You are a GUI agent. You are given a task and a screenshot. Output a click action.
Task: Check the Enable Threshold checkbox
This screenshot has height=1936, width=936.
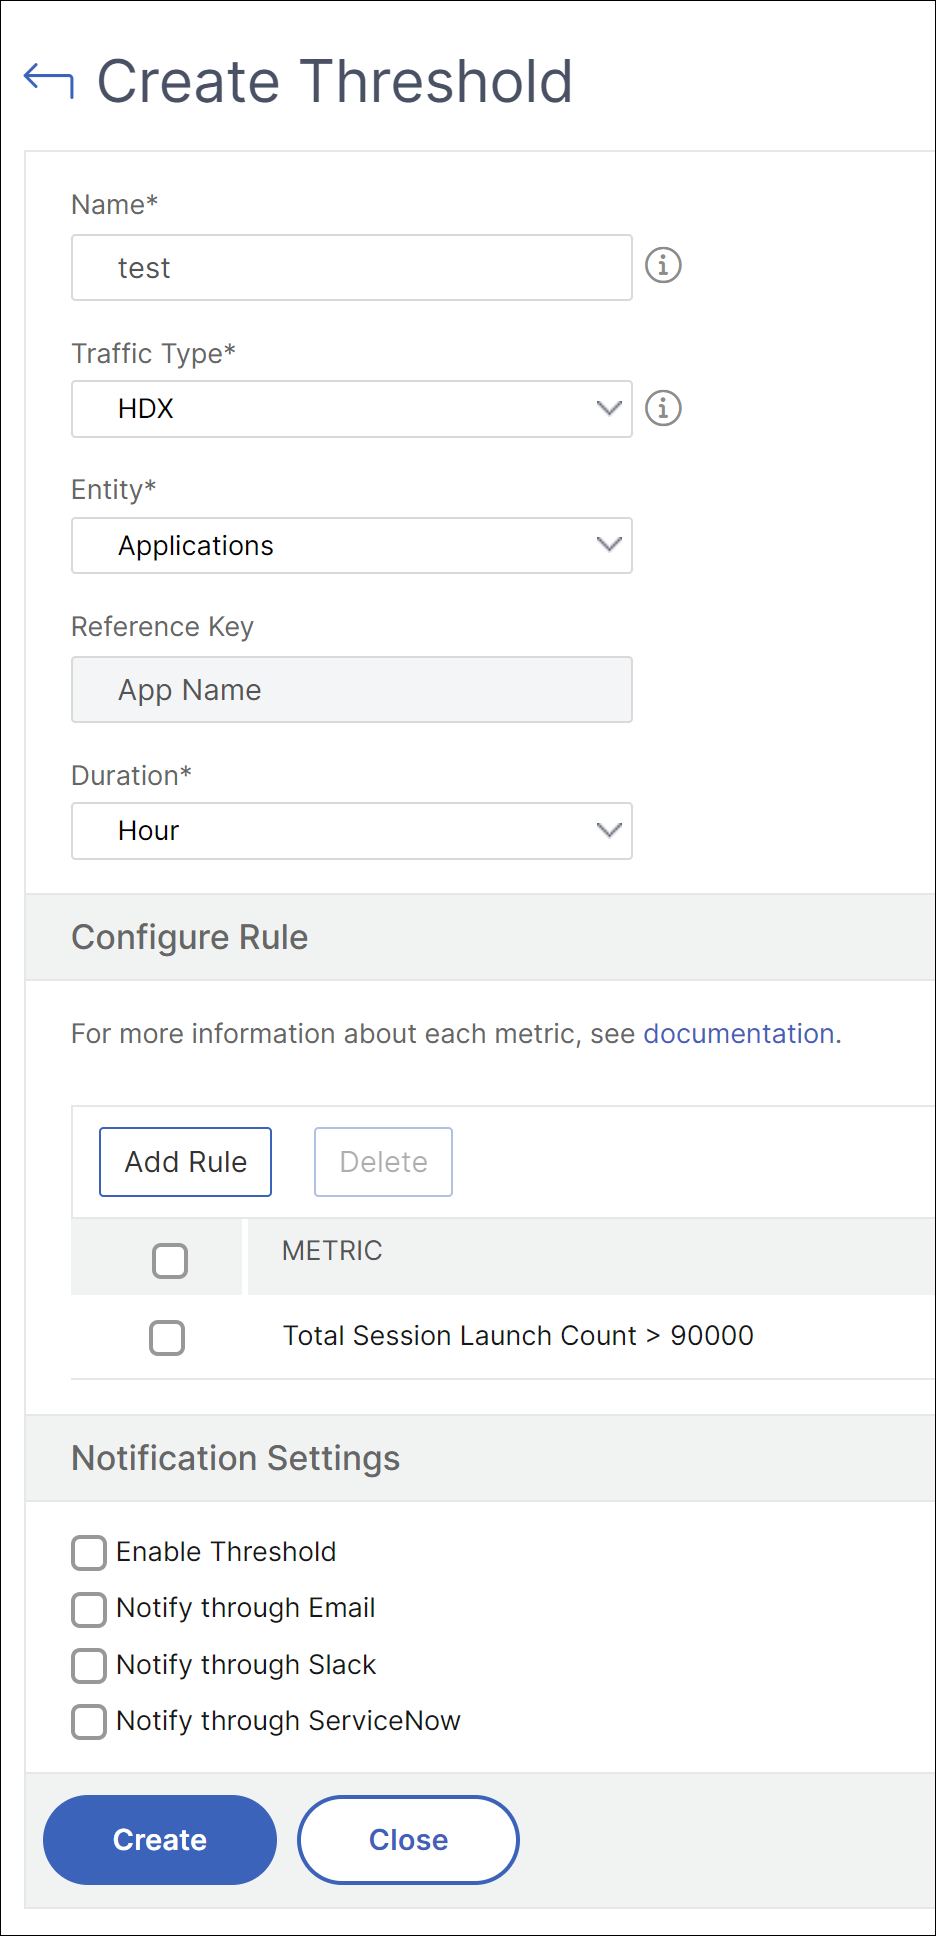click(x=89, y=1553)
